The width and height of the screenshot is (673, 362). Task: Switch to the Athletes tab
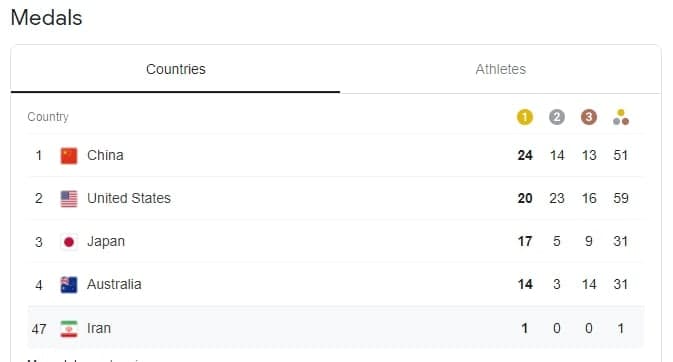coord(500,69)
